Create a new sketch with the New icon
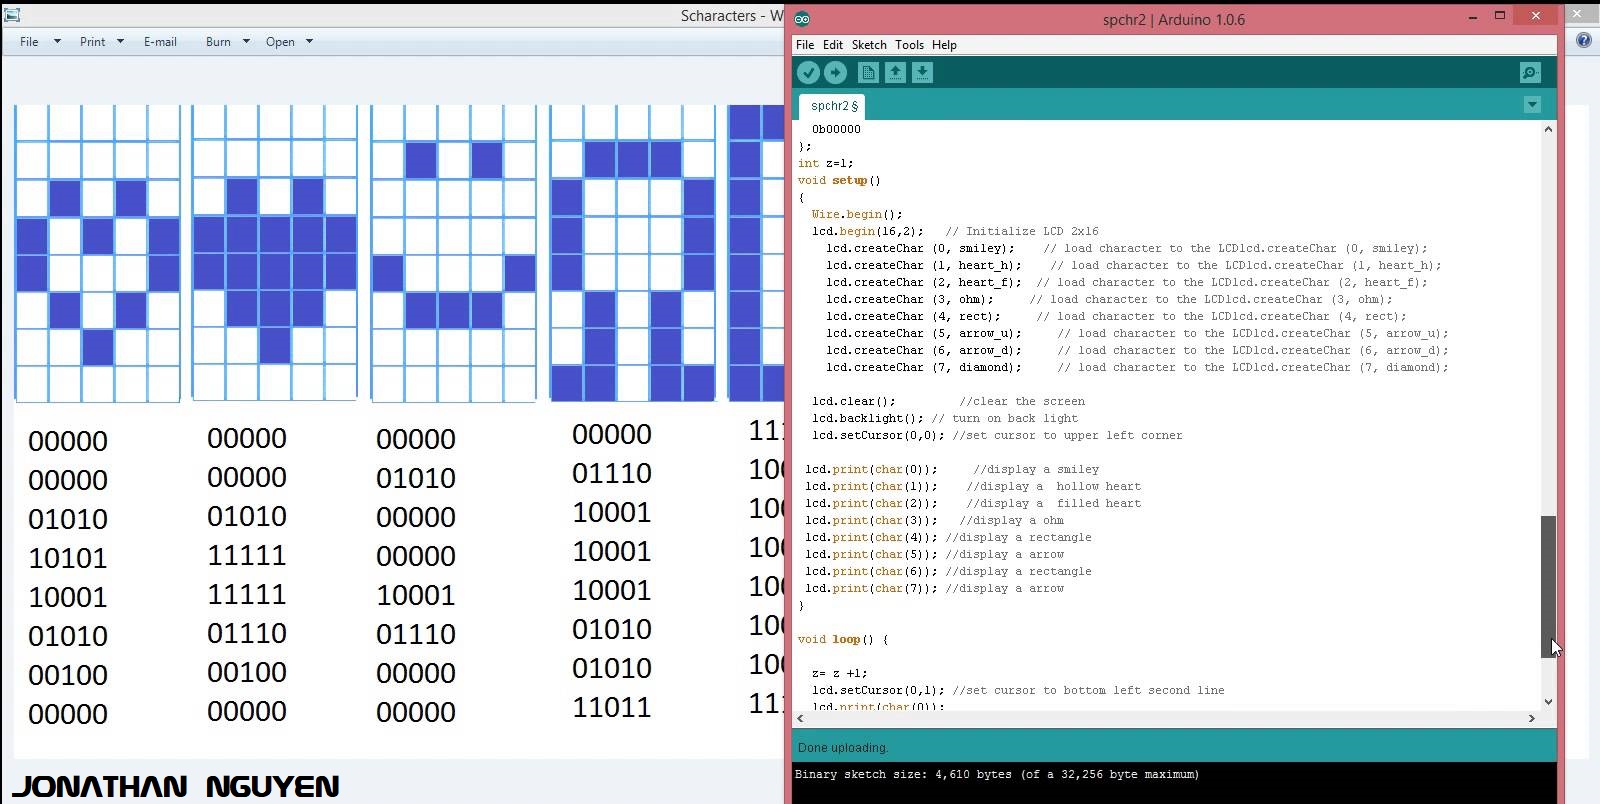Viewport: 1600px width, 804px height. (868, 72)
